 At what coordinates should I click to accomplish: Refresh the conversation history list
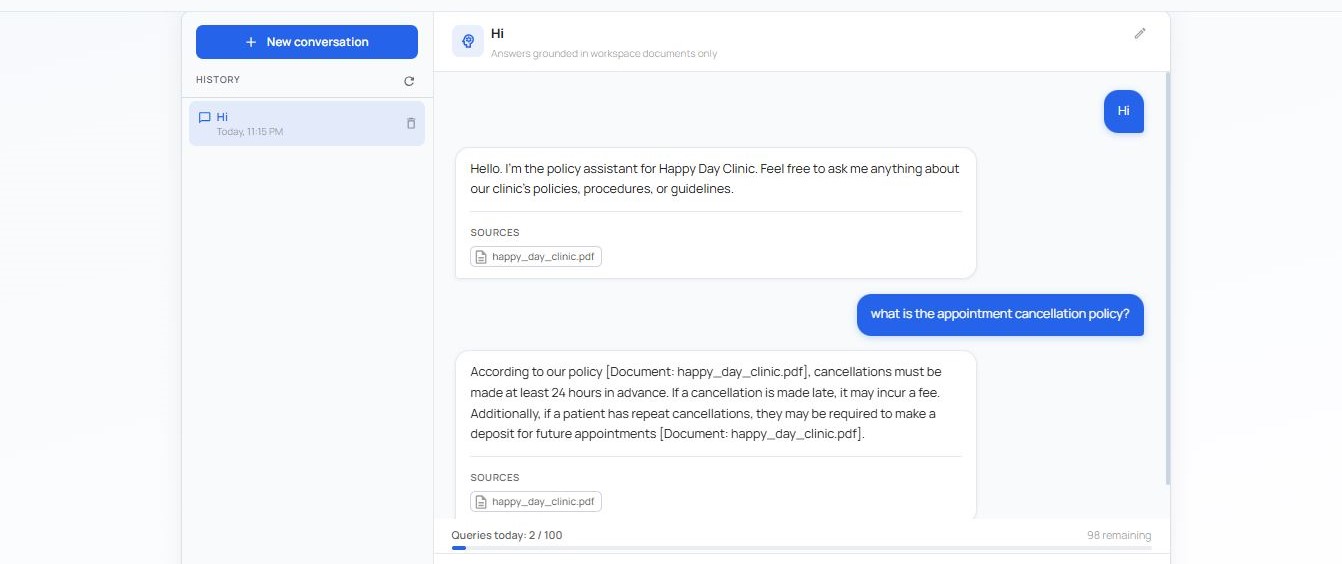409,81
